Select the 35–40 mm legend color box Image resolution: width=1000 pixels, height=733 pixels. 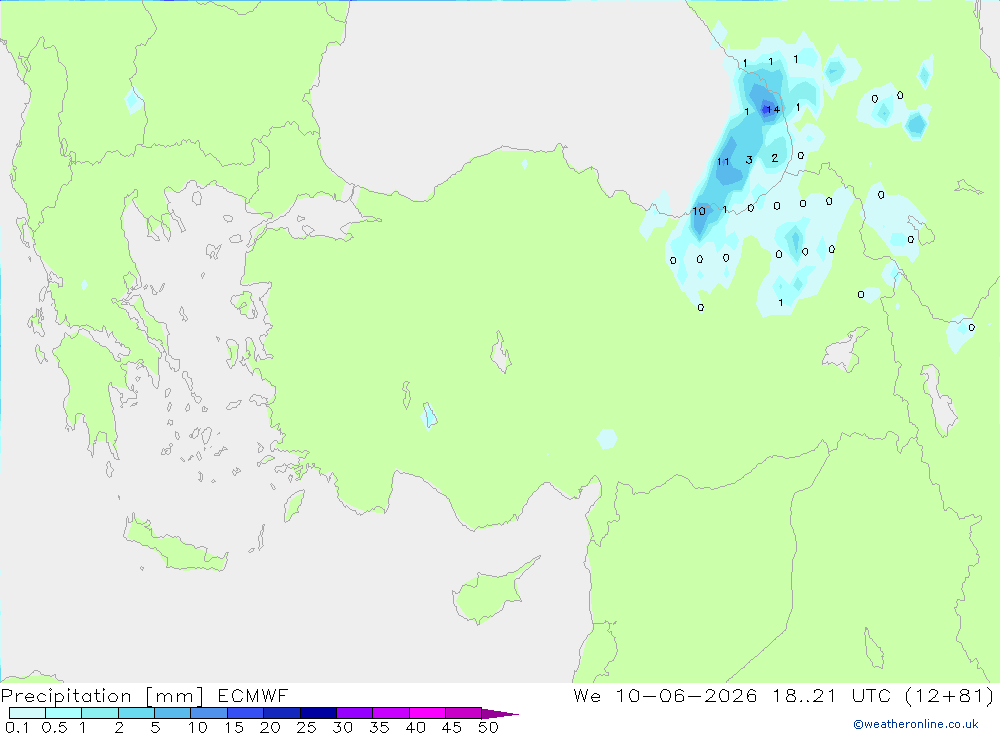pos(390,713)
